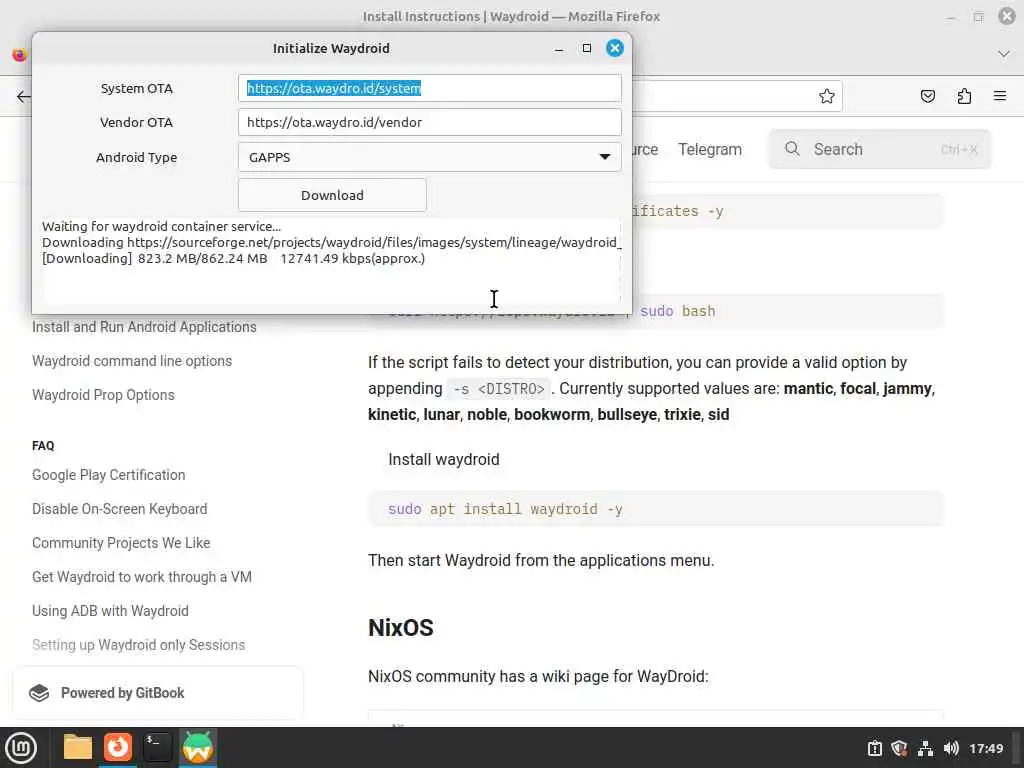The width and height of the screenshot is (1024, 768).
Task: Click the sudo apt install waydroid code block
Action: [656, 509]
